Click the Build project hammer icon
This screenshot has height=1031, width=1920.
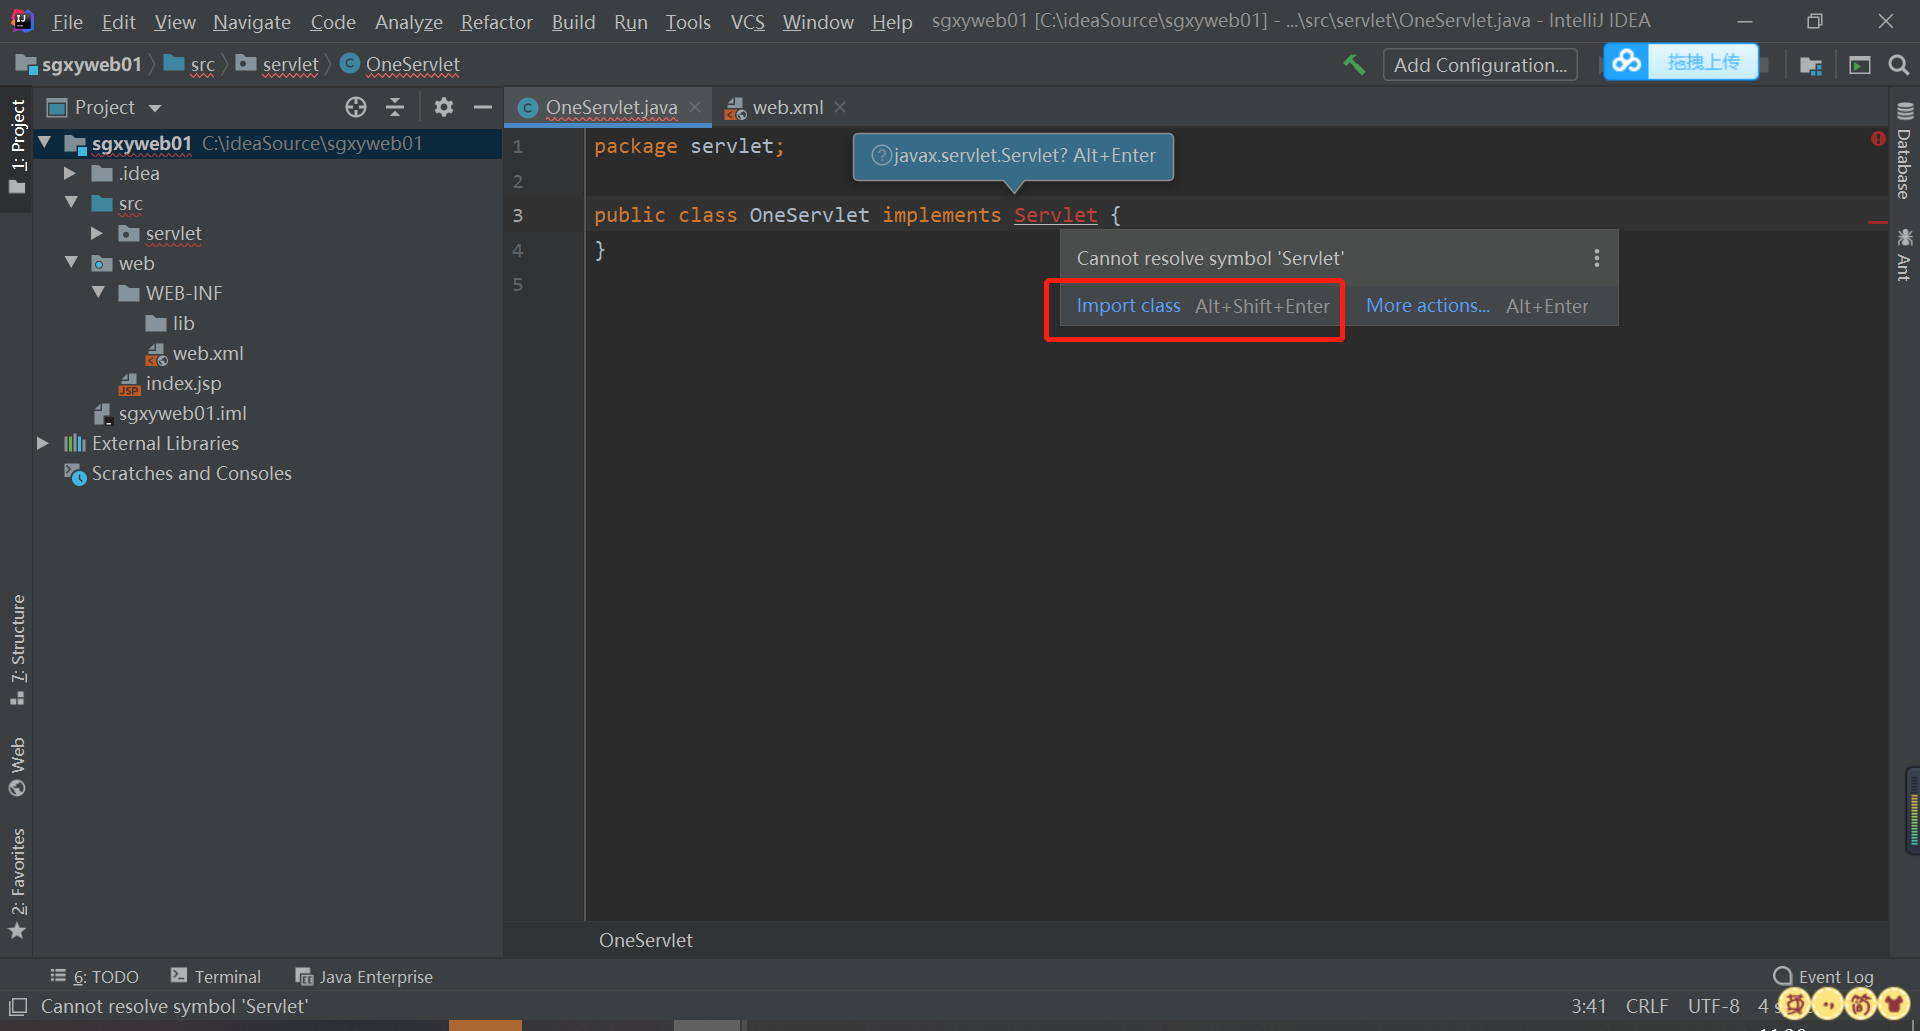pyautogui.click(x=1355, y=64)
